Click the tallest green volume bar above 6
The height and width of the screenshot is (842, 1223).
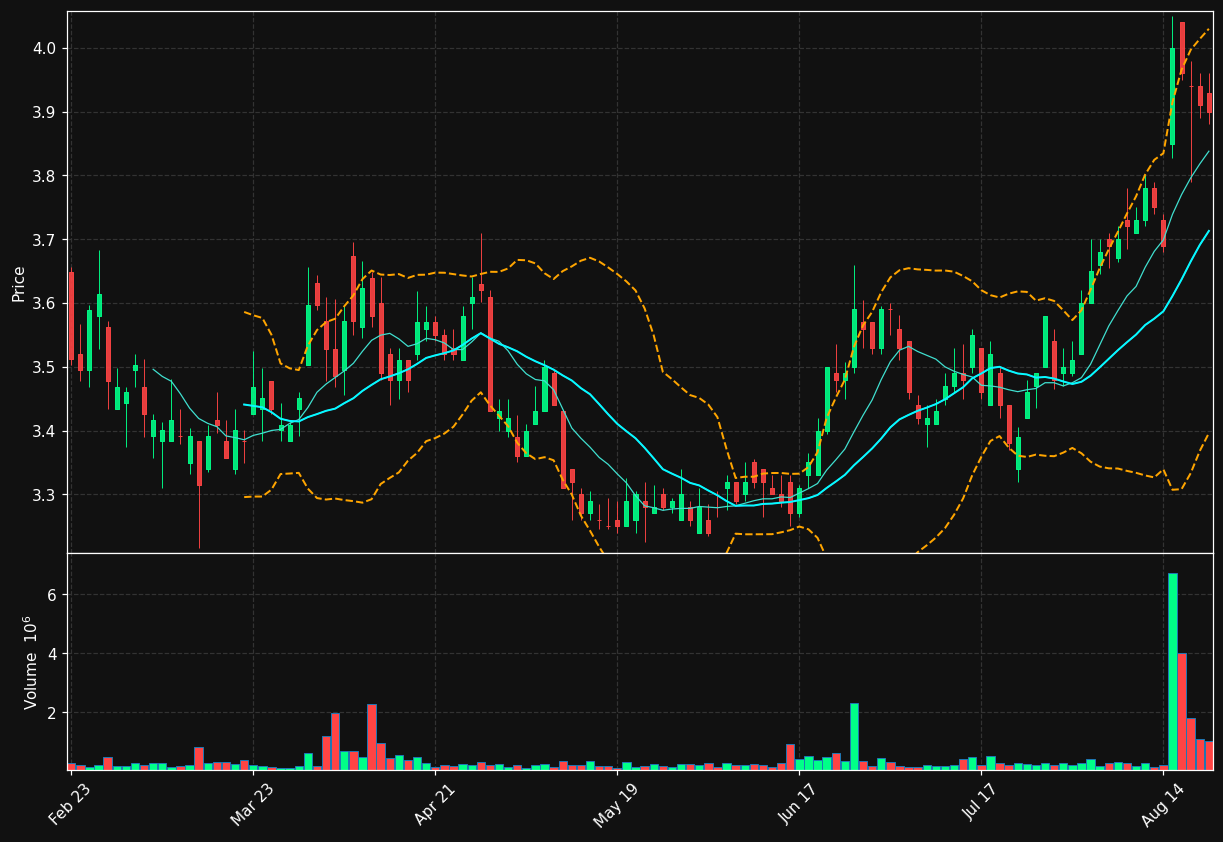click(1173, 671)
